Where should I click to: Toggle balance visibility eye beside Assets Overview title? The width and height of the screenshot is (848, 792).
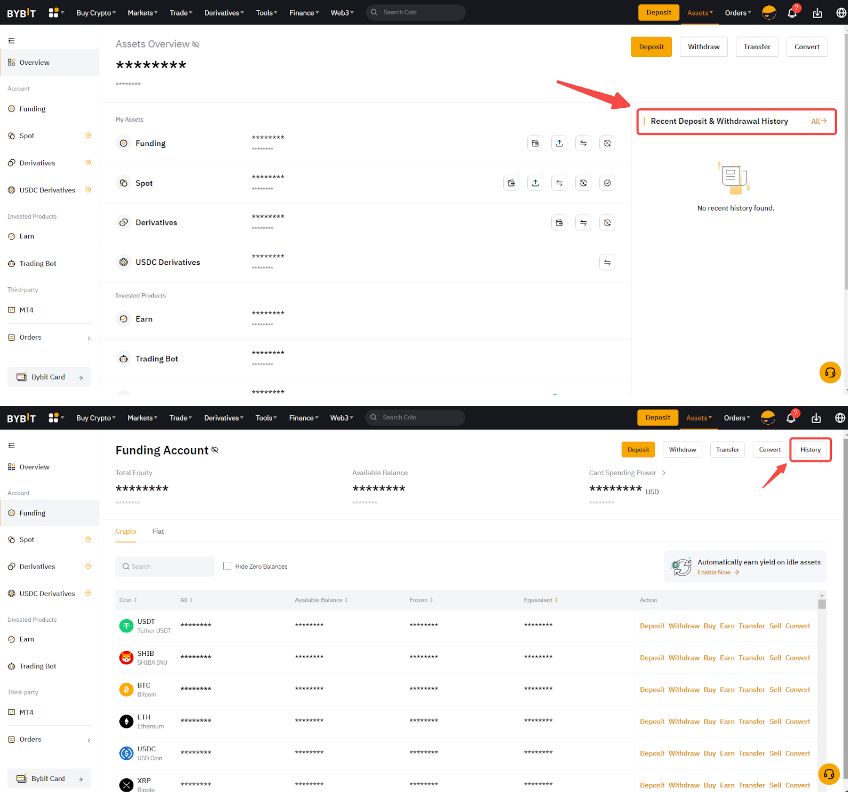pos(196,45)
